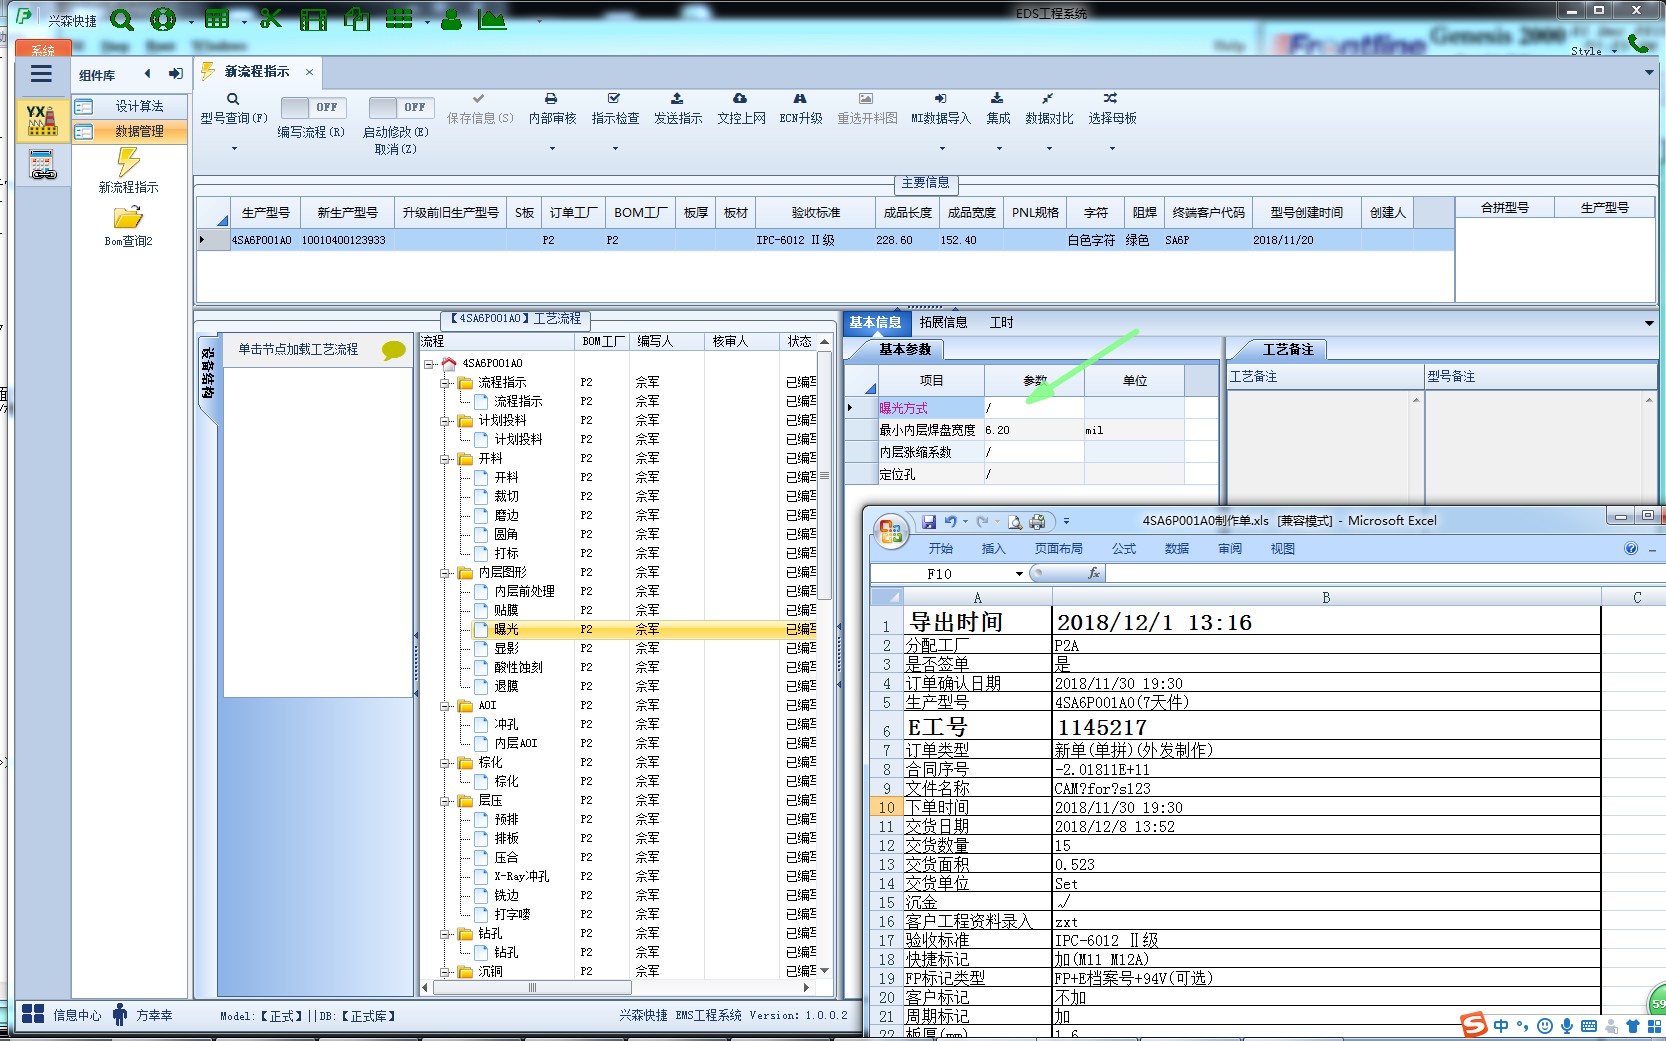Select the 基本信息 tab
Viewport: 1666px width, 1041px height.
(875, 322)
